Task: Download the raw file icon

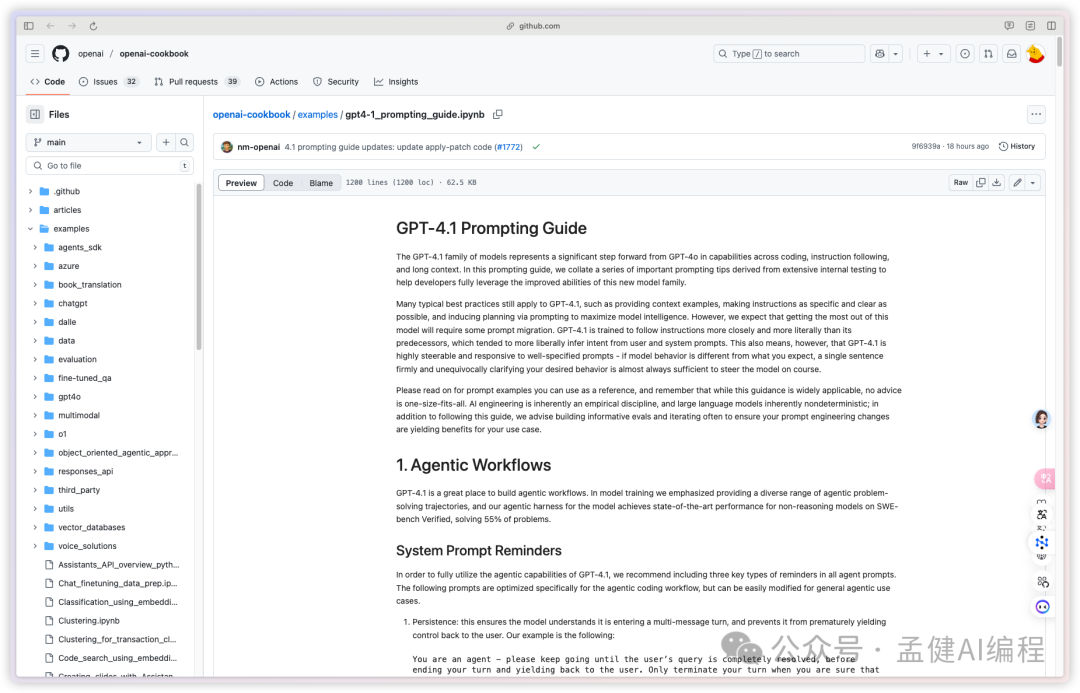Action: tap(997, 183)
